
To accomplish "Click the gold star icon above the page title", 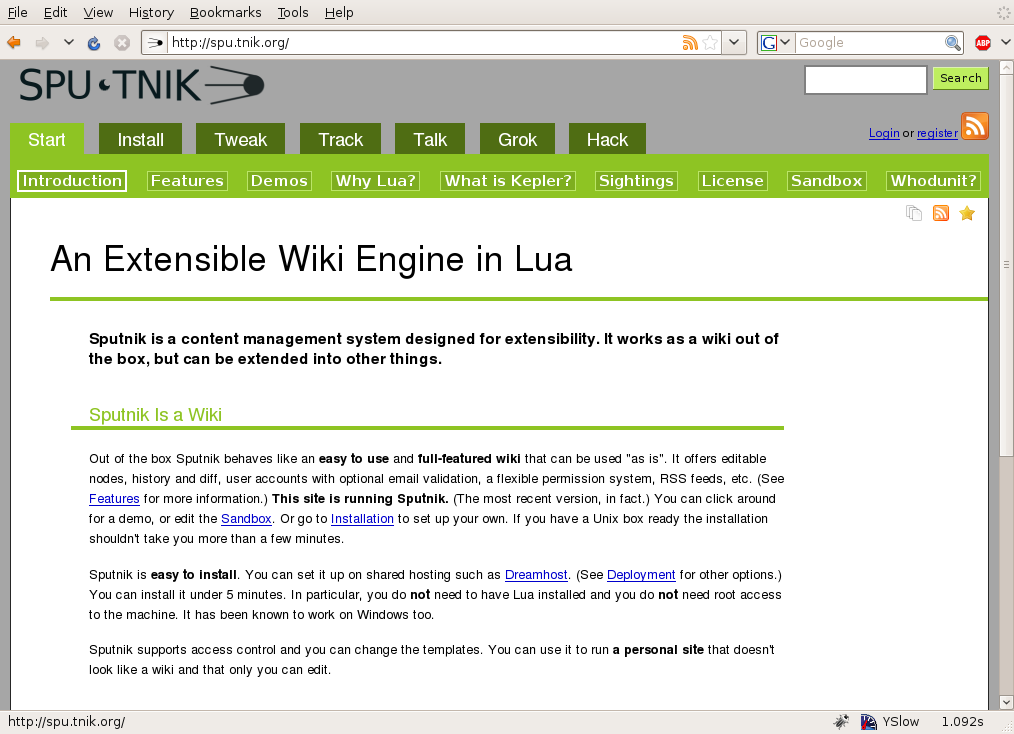I will pyautogui.click(x=967, y=213).
